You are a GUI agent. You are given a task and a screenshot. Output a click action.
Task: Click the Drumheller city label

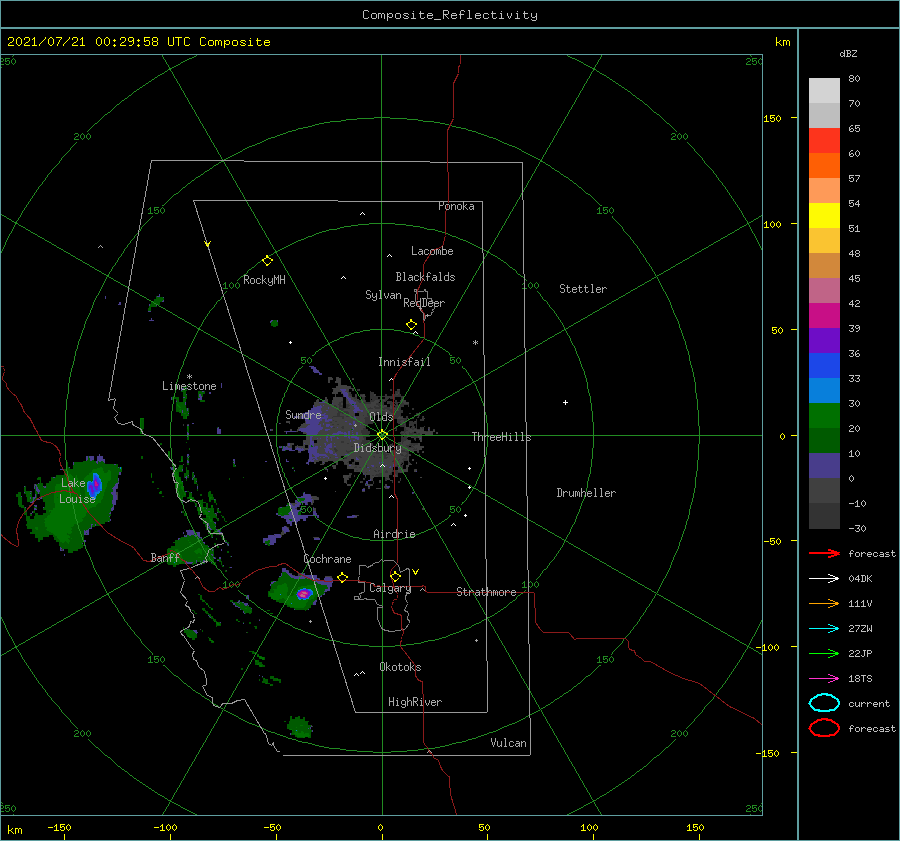click(586, 493)
